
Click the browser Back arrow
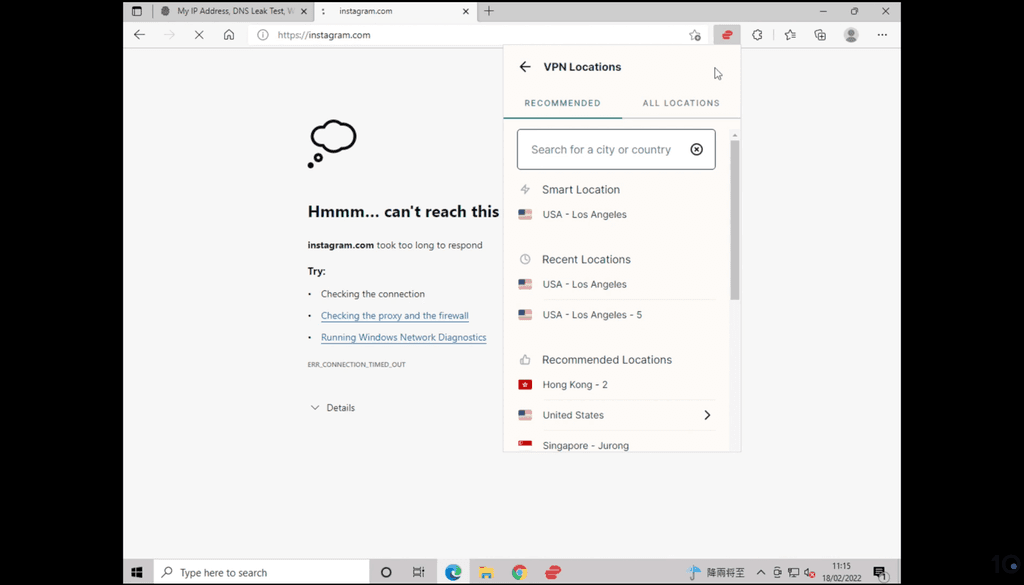pos(140,35)
